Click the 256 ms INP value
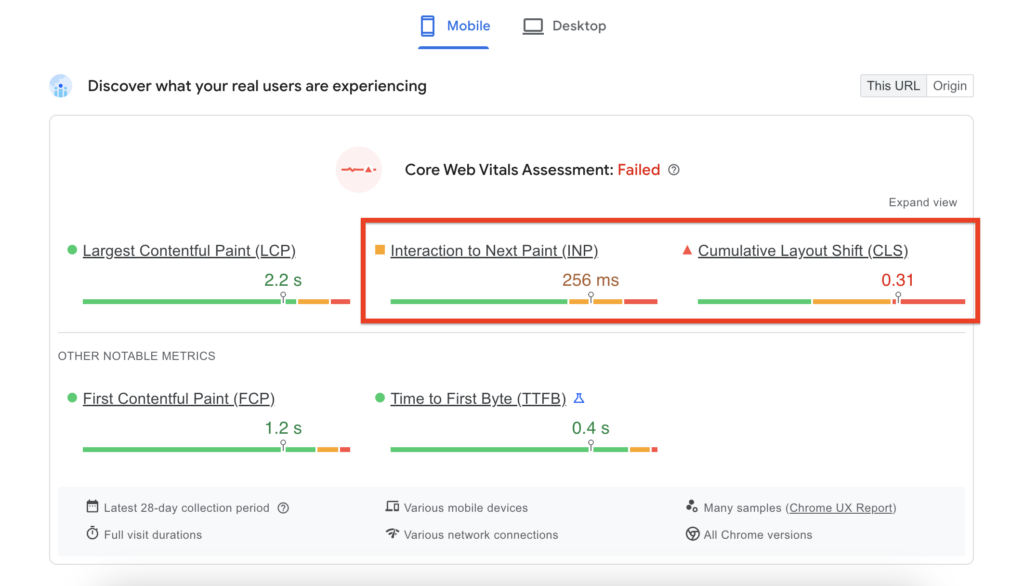The height and width of the screenshot is (586, 1024). 590,280
